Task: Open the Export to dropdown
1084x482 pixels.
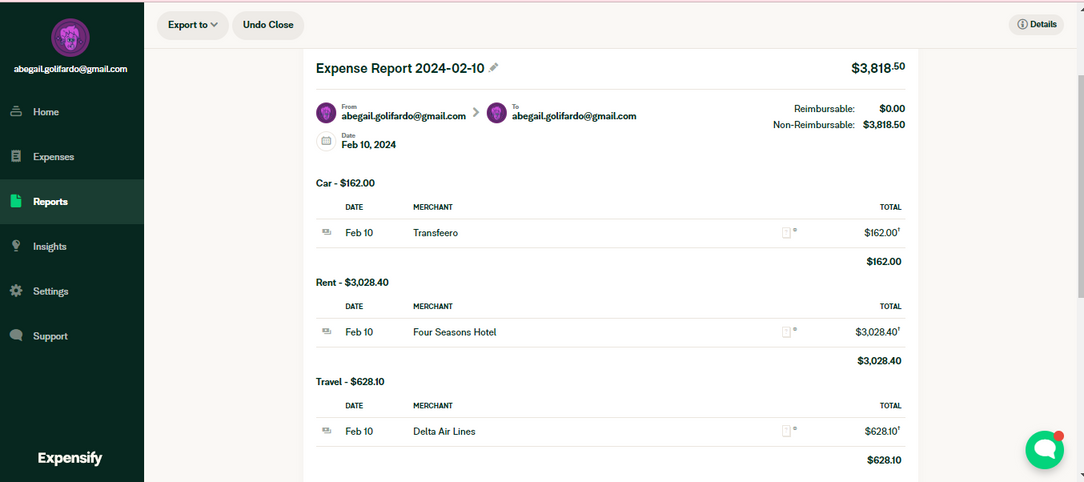Action: 193,25
